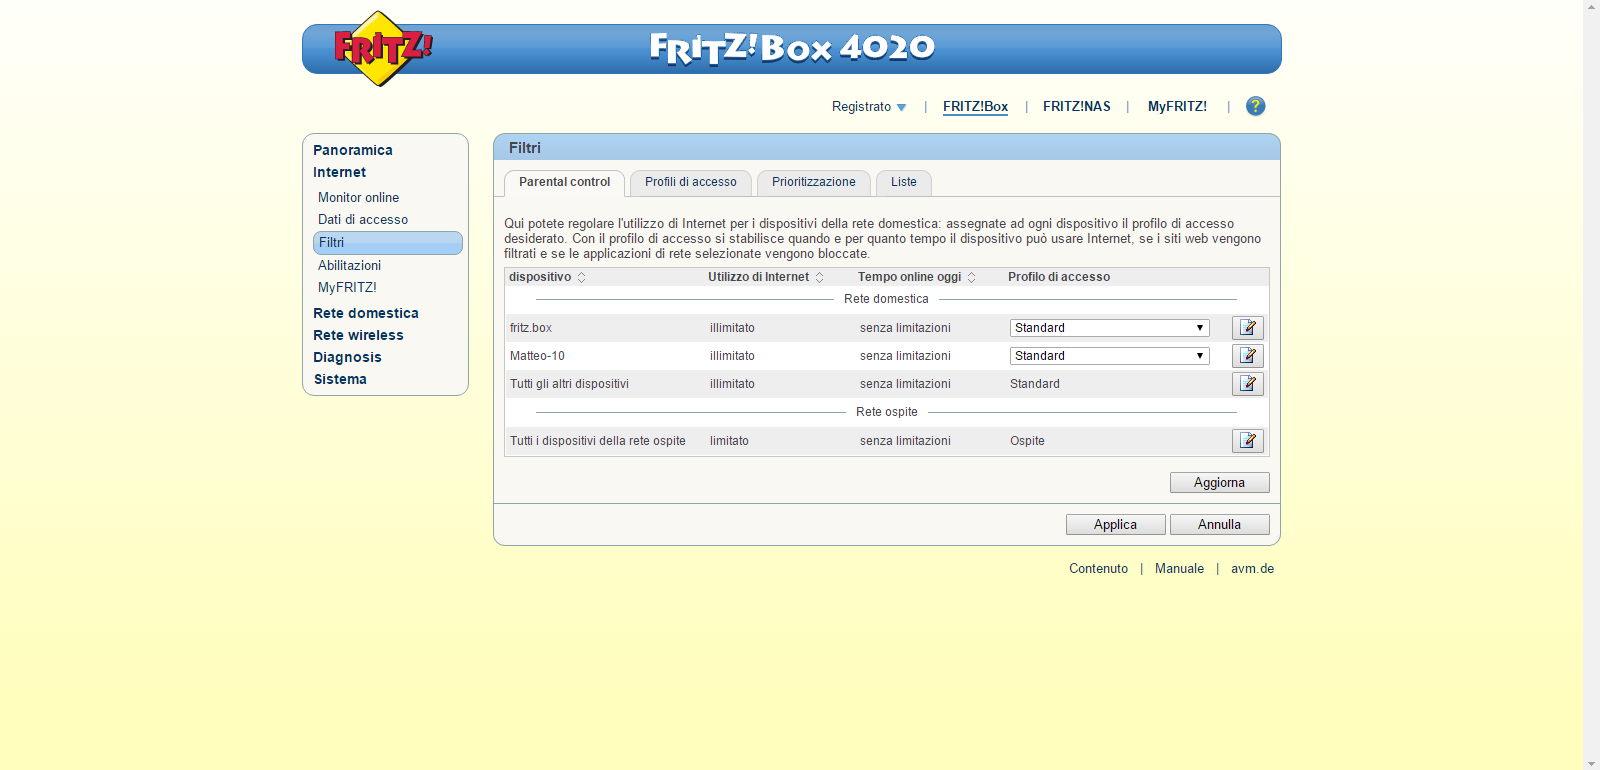This screenshot has width=1600, height=770.
Task: Open Dati di accesso in the sidebar
Action: 363,220
